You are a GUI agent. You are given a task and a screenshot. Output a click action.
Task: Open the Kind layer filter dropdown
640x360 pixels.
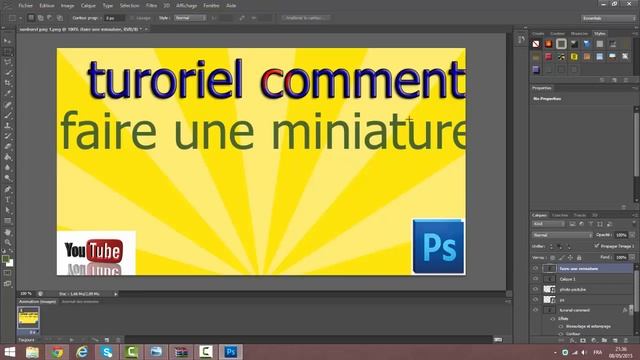[x=548, y=224]
